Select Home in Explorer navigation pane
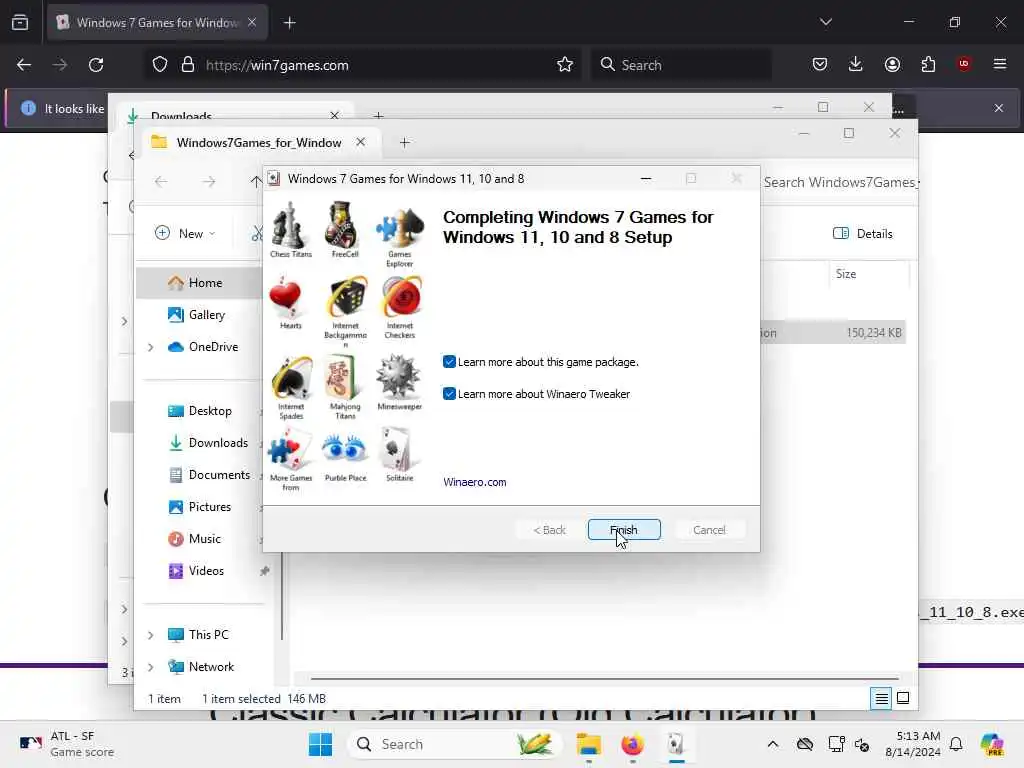This screenshot has width=1024, height=768. 201,283
